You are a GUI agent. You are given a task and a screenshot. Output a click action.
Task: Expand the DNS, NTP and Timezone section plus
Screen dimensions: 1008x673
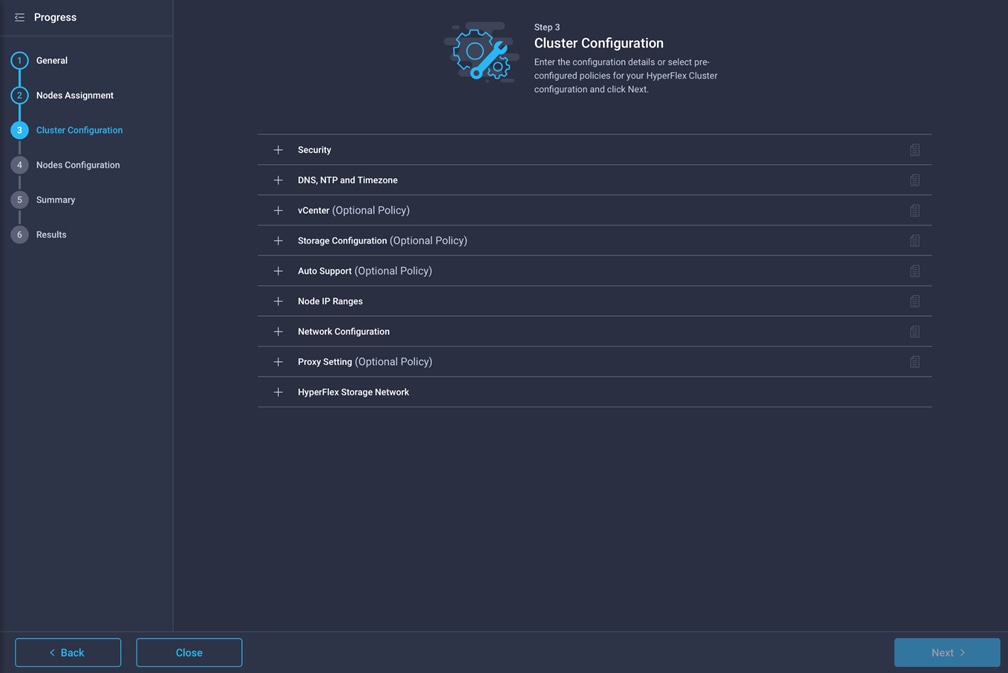[x=278, y=180]
